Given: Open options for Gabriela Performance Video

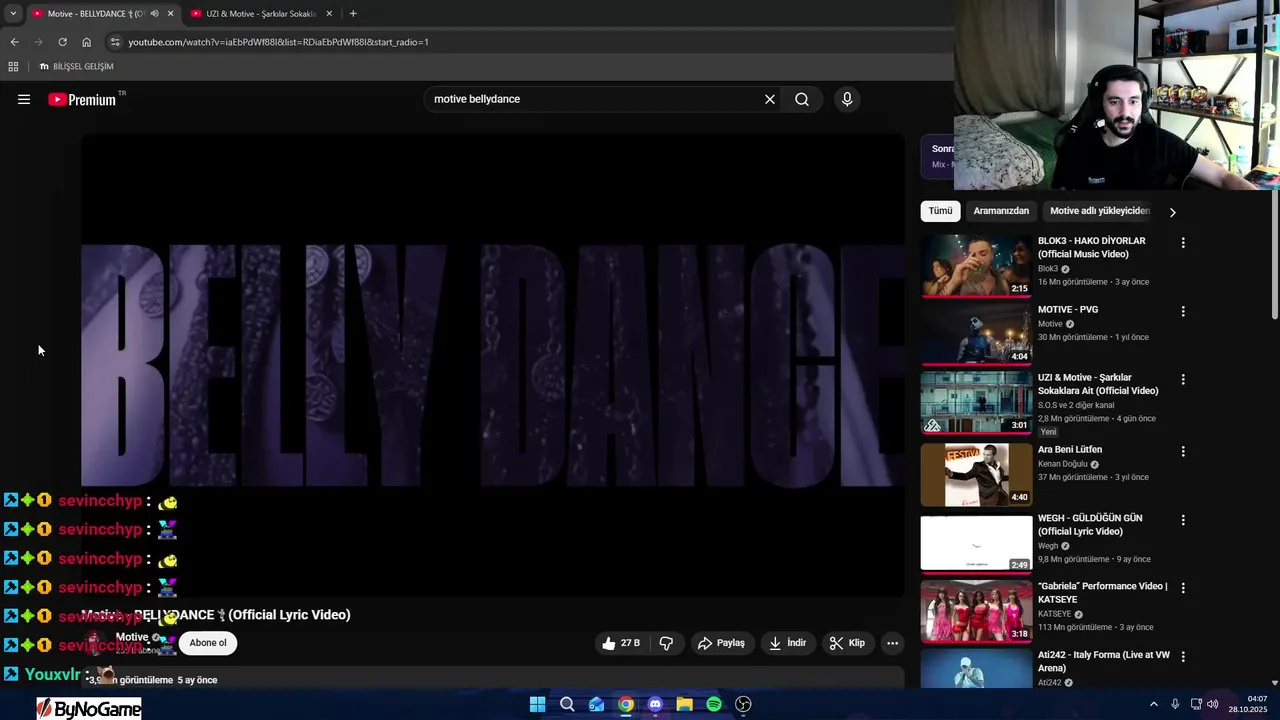Looking at the screenshot, I should 1183,588.
